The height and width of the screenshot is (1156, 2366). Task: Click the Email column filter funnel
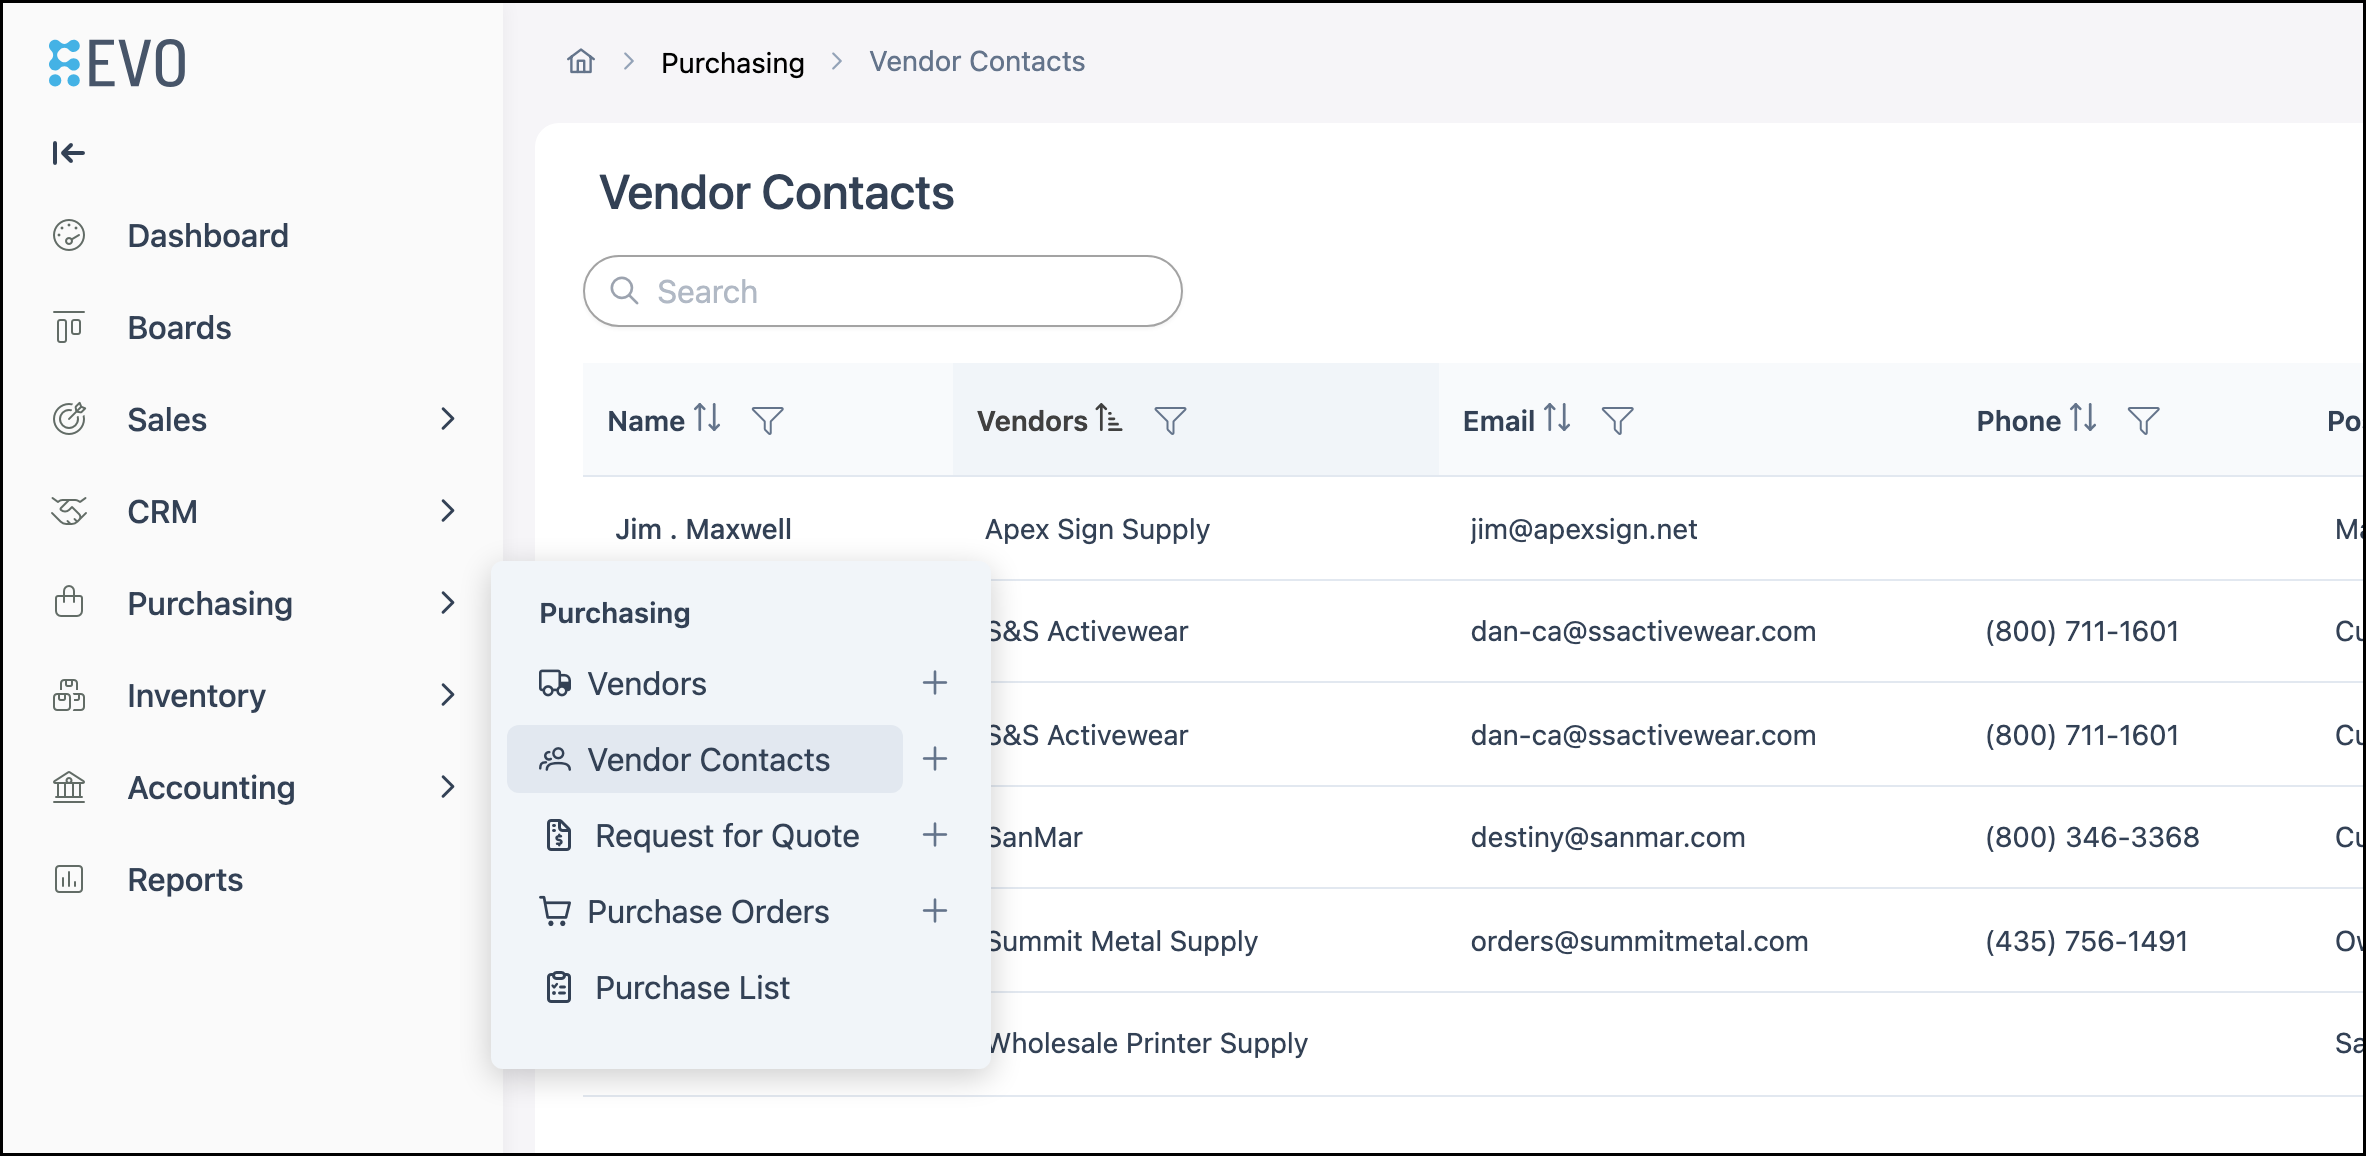(x=1617, y=421)
